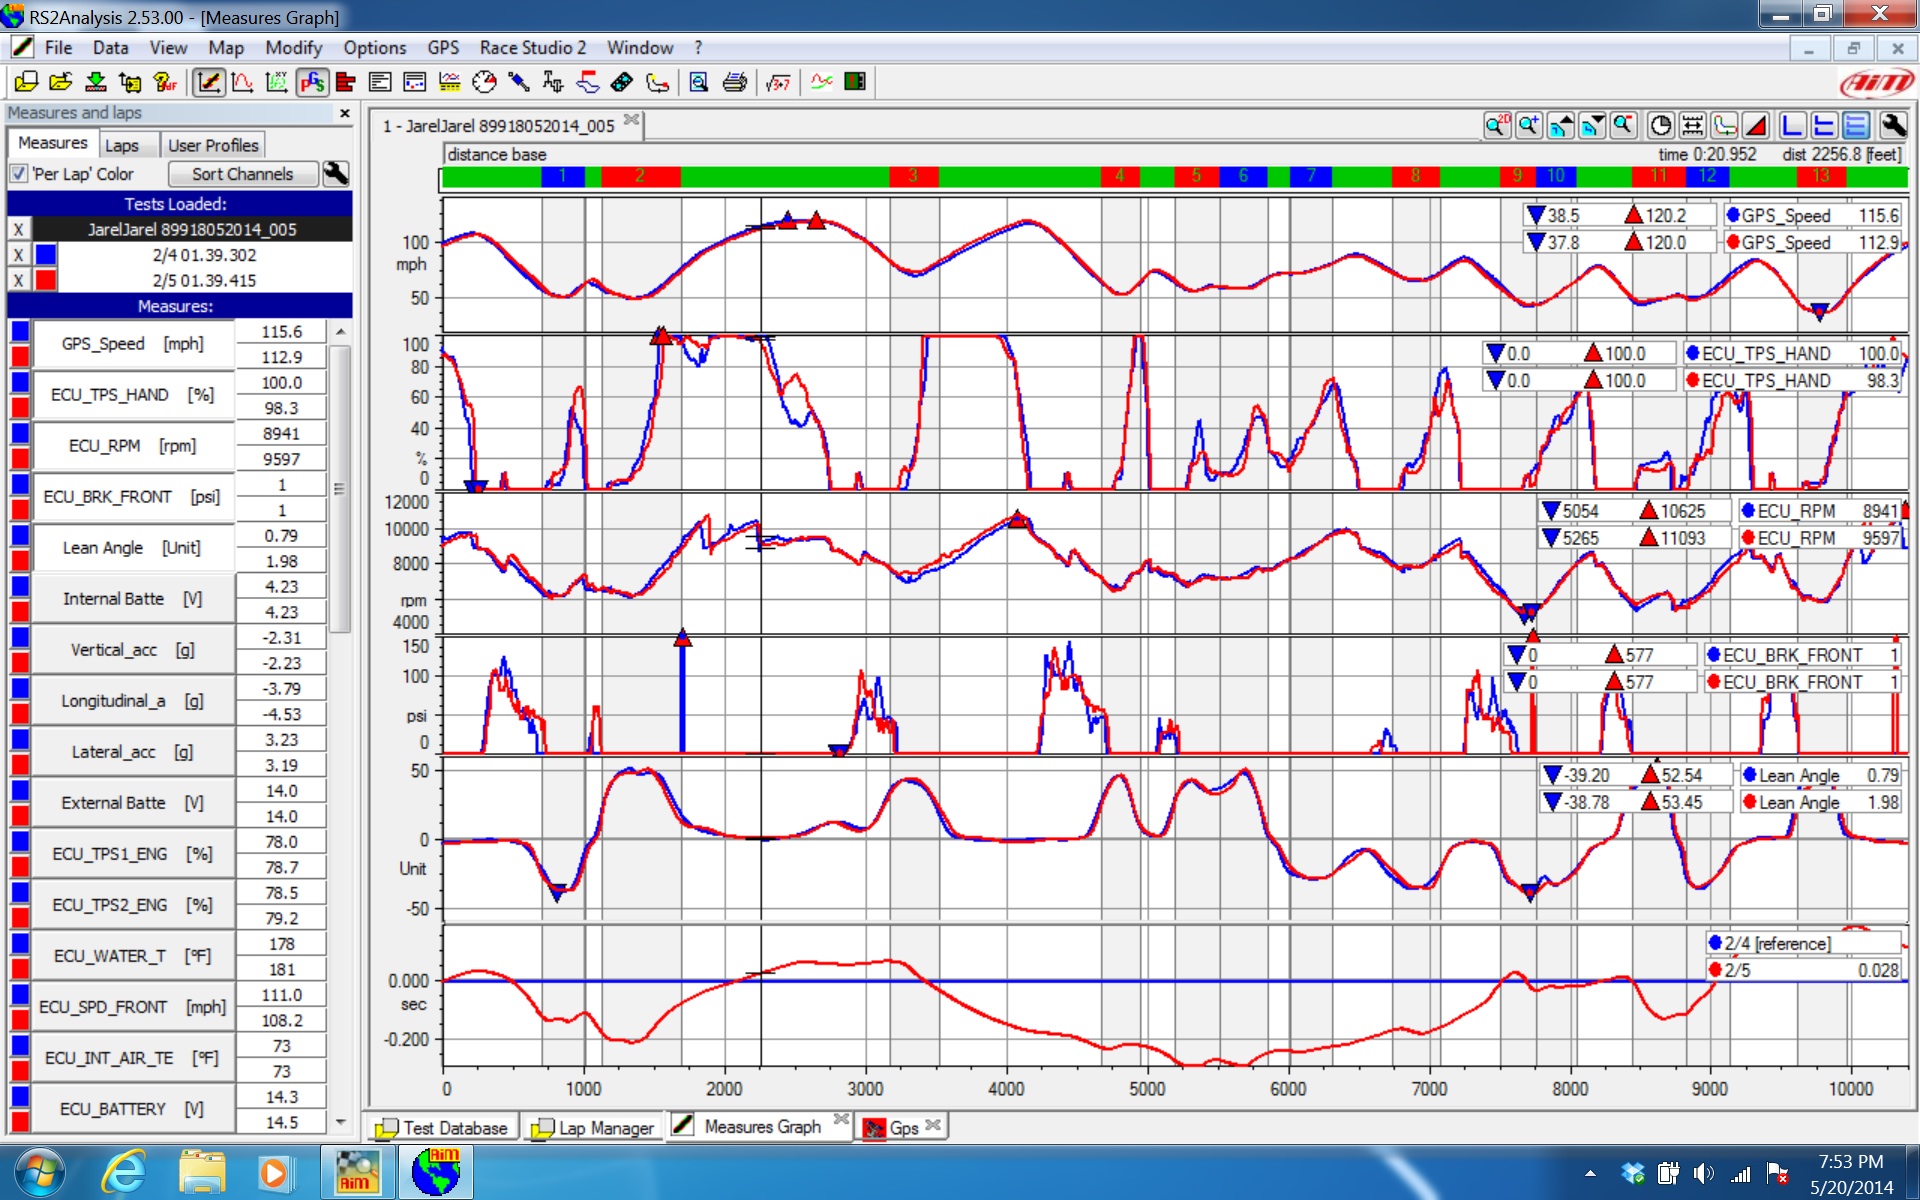Click the zoom 2D magnifier icon

pos(1497,126)
